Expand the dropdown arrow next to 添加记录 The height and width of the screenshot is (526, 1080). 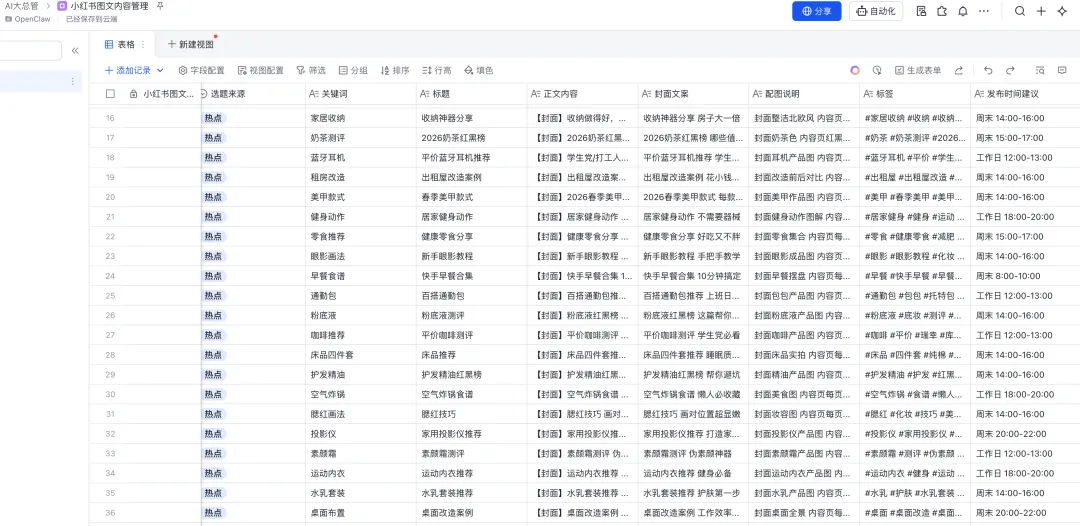[160, 70]
